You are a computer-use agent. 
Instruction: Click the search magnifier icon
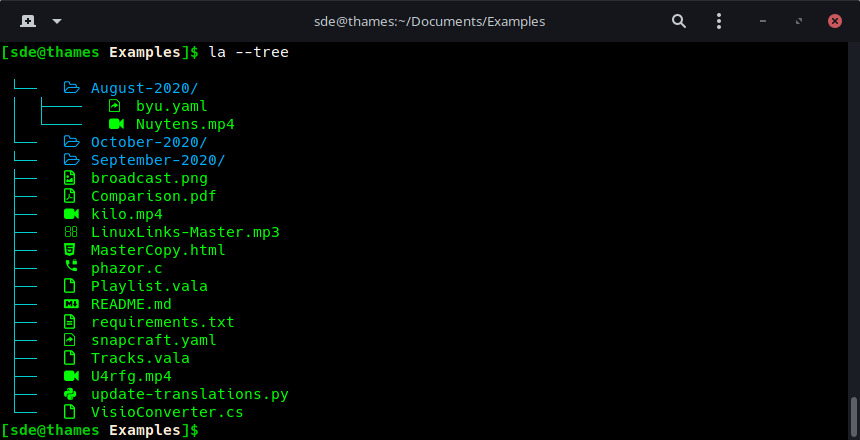(679, 20)
